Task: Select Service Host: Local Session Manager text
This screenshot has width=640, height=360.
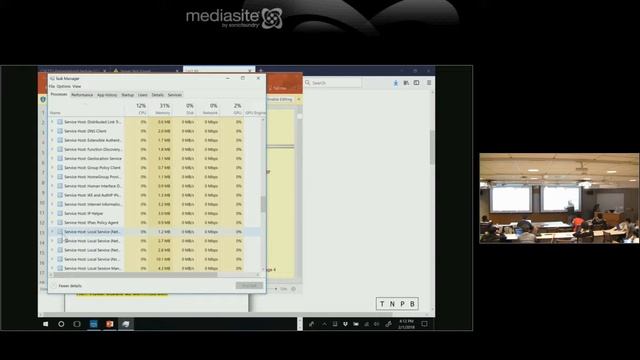Action: (x=93, y=268)
